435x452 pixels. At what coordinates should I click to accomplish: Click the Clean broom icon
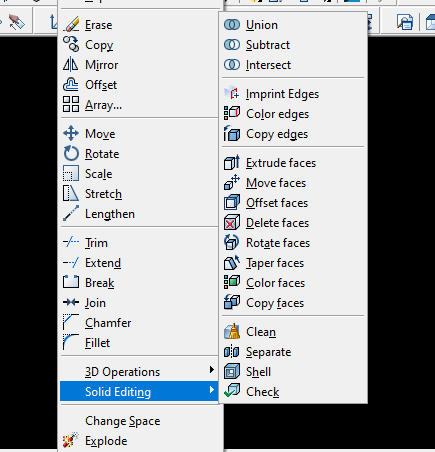[x=232, y=332]
